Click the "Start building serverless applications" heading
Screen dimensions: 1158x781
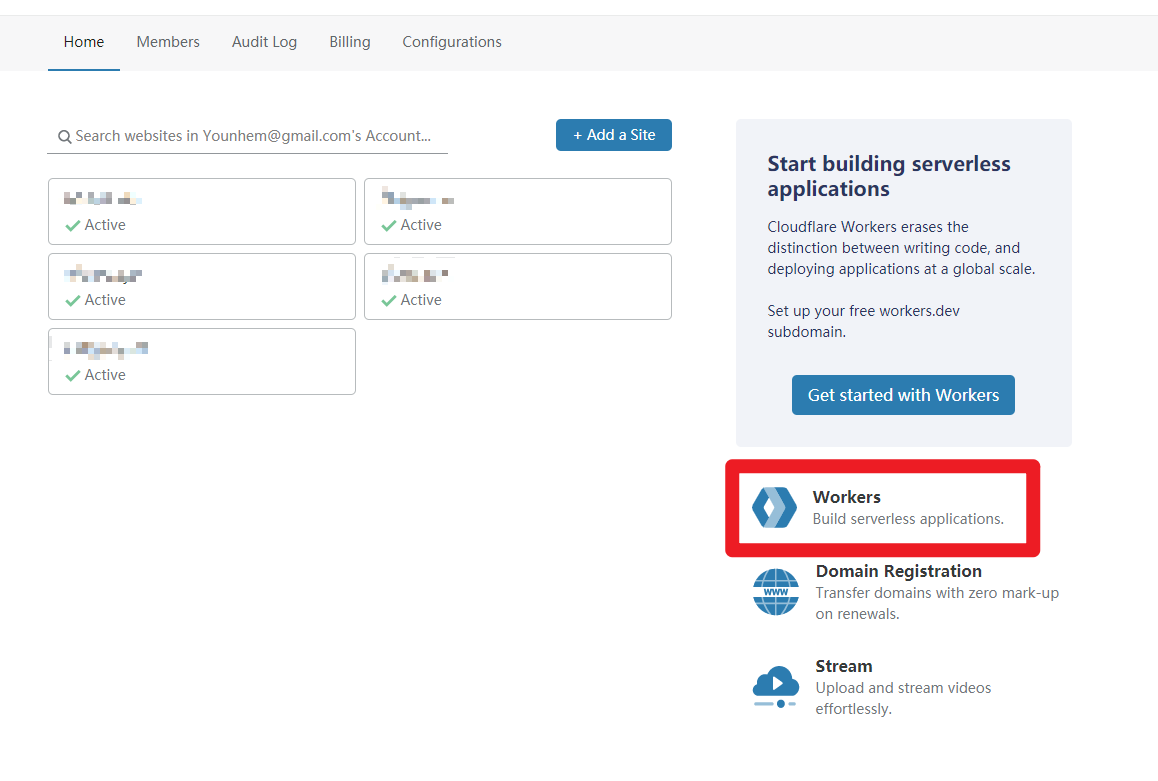(x=888, y=176)
